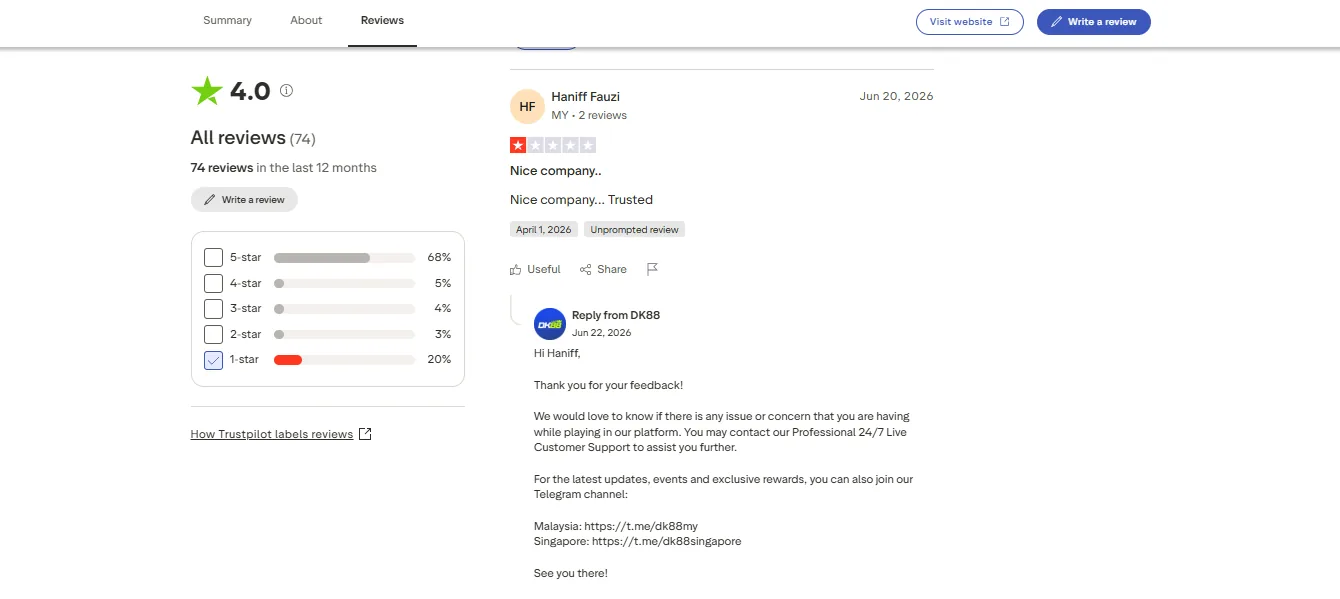
Task: Click the blue Write a review header button
Action: click(1094, 22)
